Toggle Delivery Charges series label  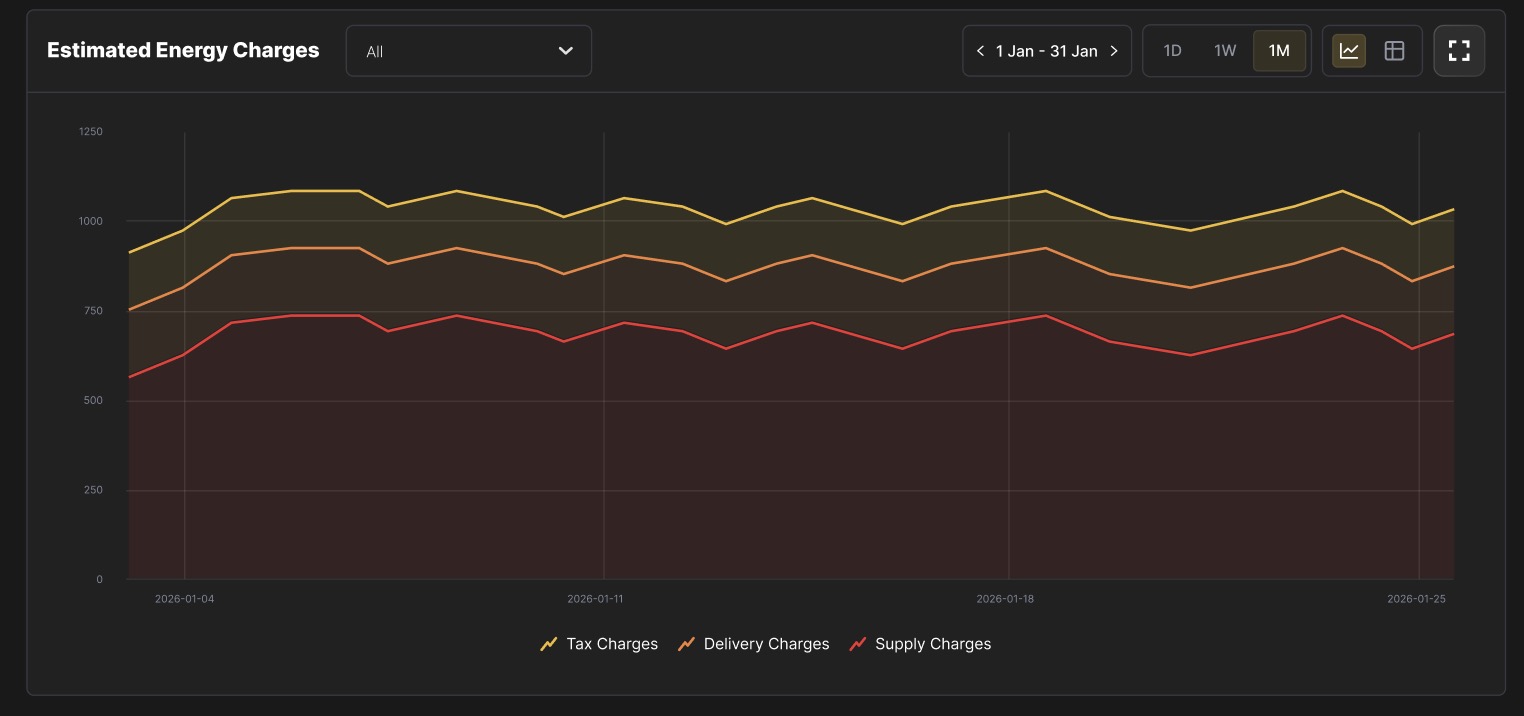tap(766, 644)
